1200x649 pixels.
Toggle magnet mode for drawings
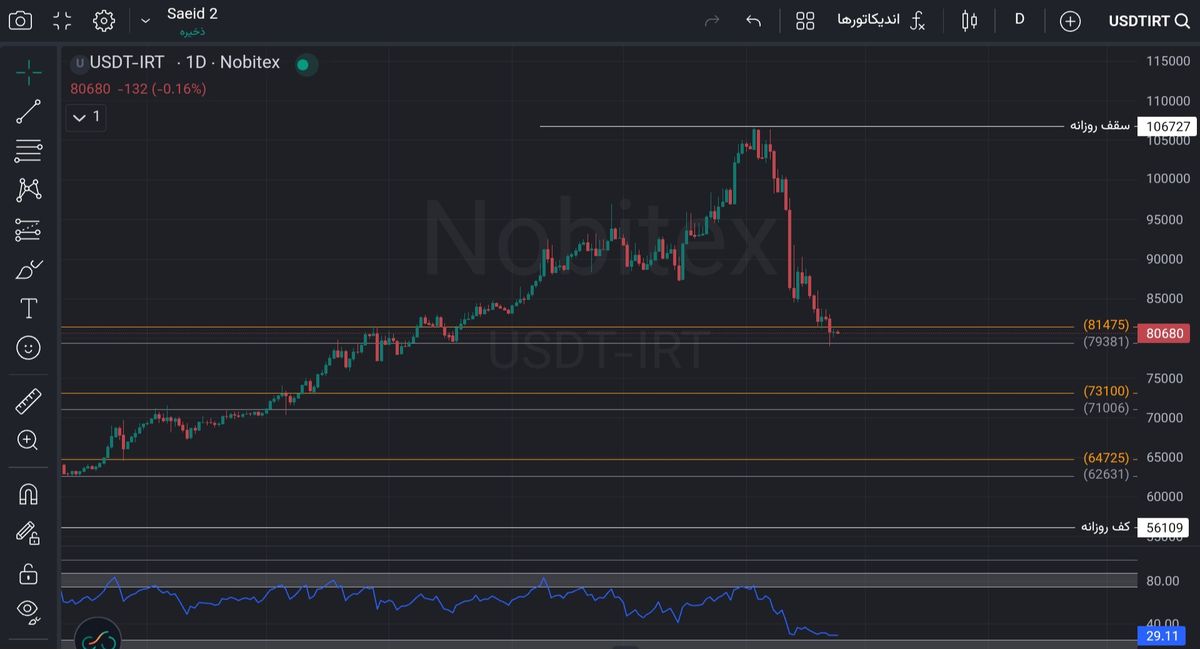coord(29,494)
